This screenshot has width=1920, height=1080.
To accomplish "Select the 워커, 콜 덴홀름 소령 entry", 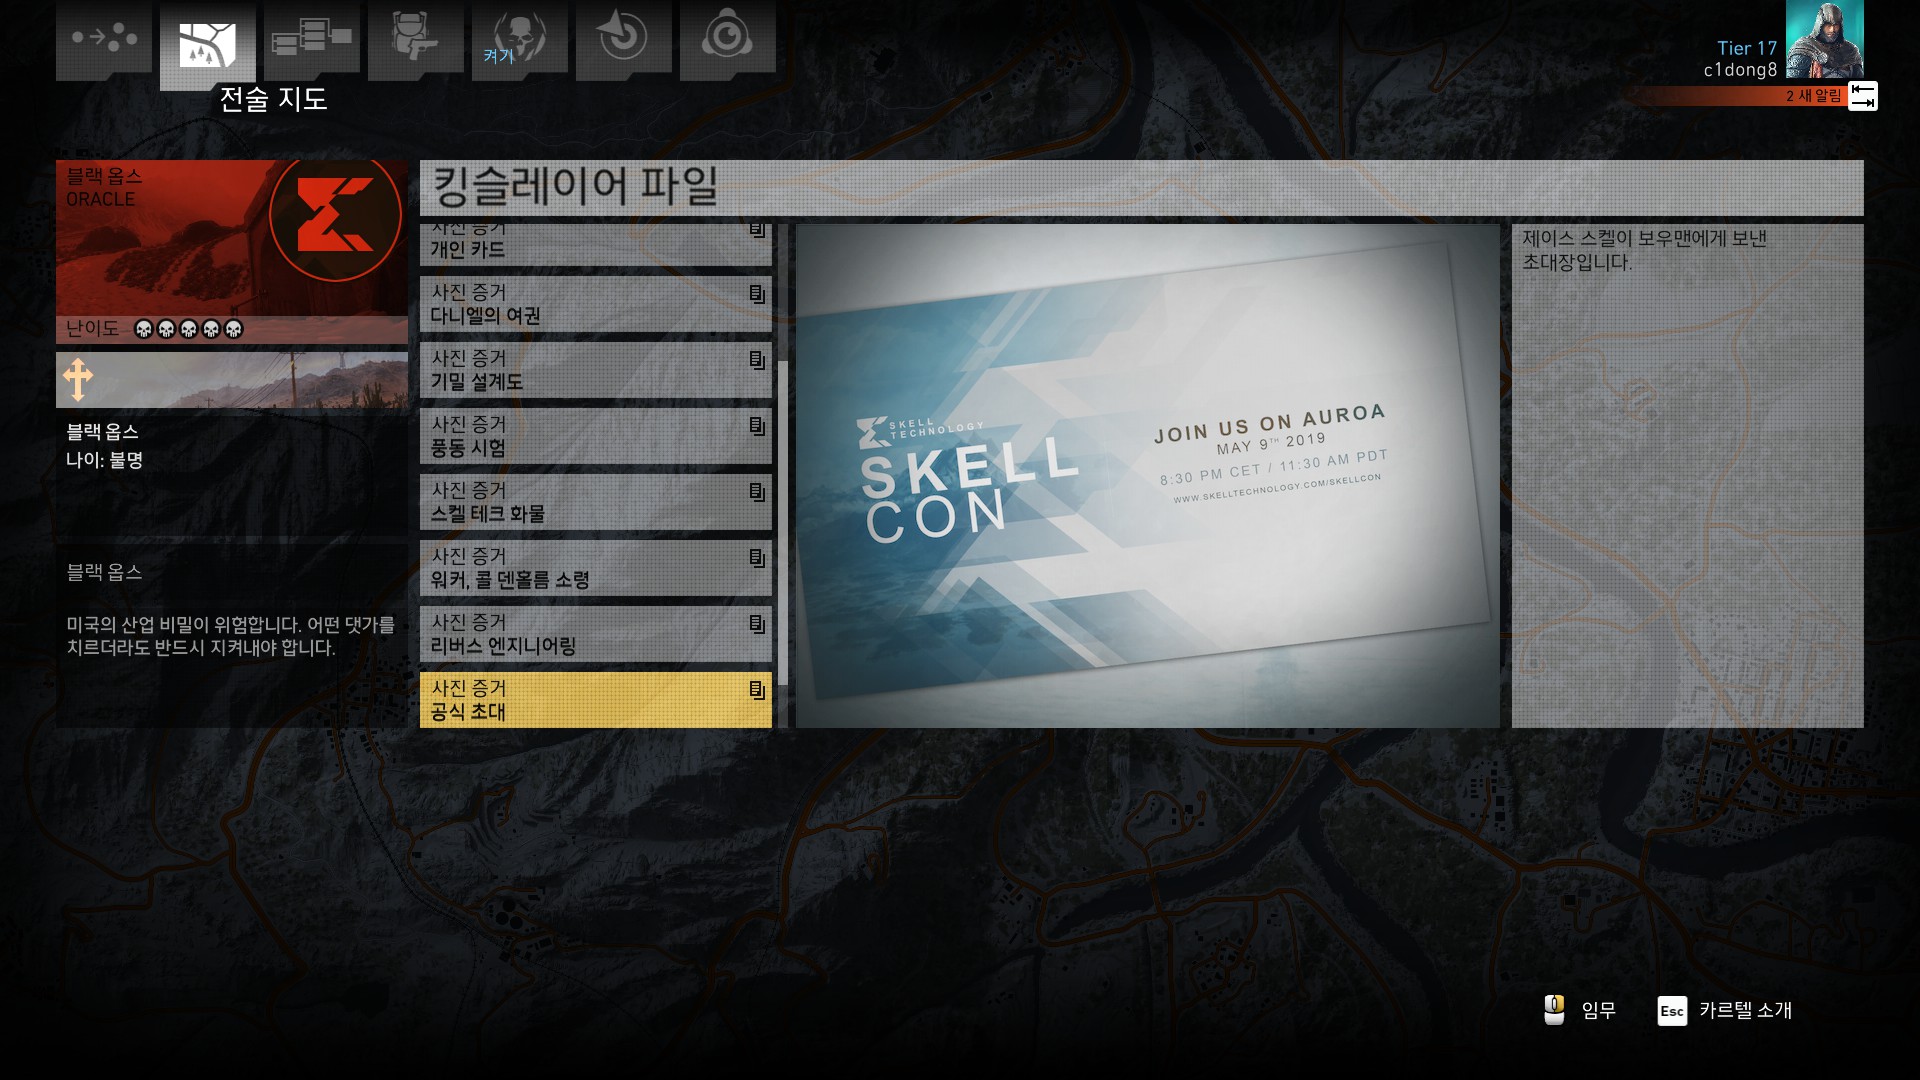I will click(595, 568).
